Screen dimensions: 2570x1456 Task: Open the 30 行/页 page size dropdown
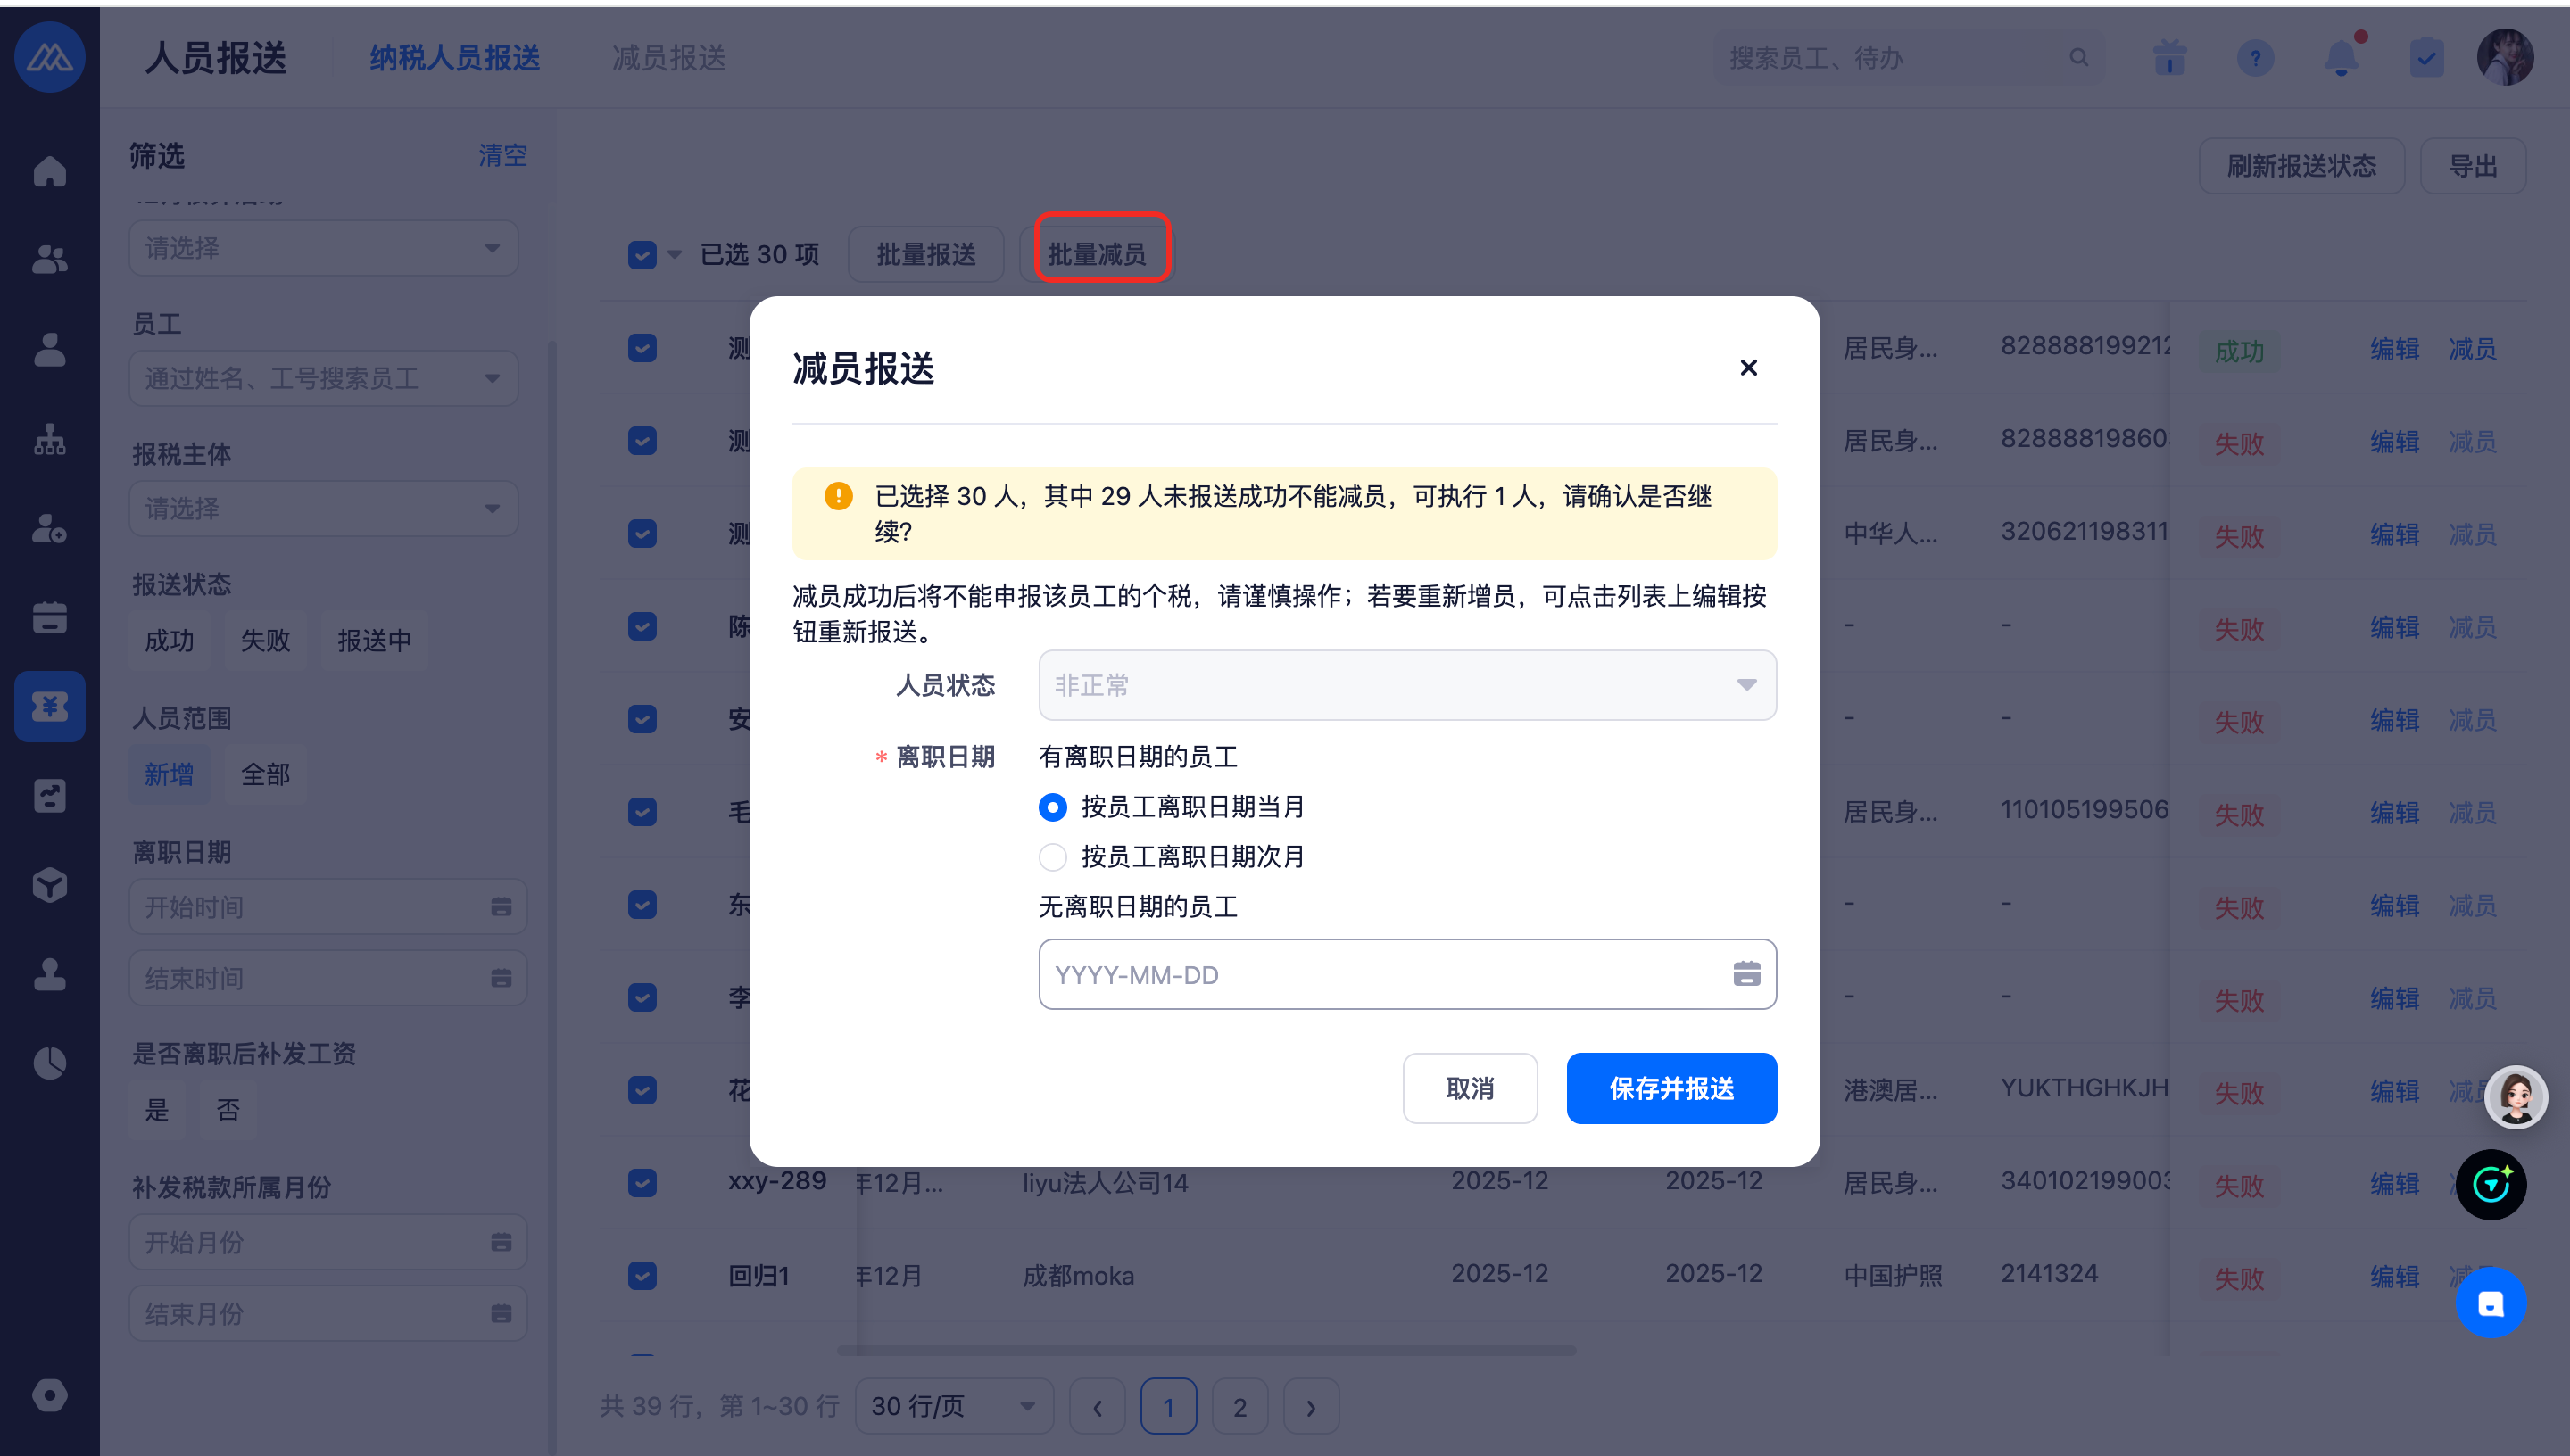[x=953, y=1406]
